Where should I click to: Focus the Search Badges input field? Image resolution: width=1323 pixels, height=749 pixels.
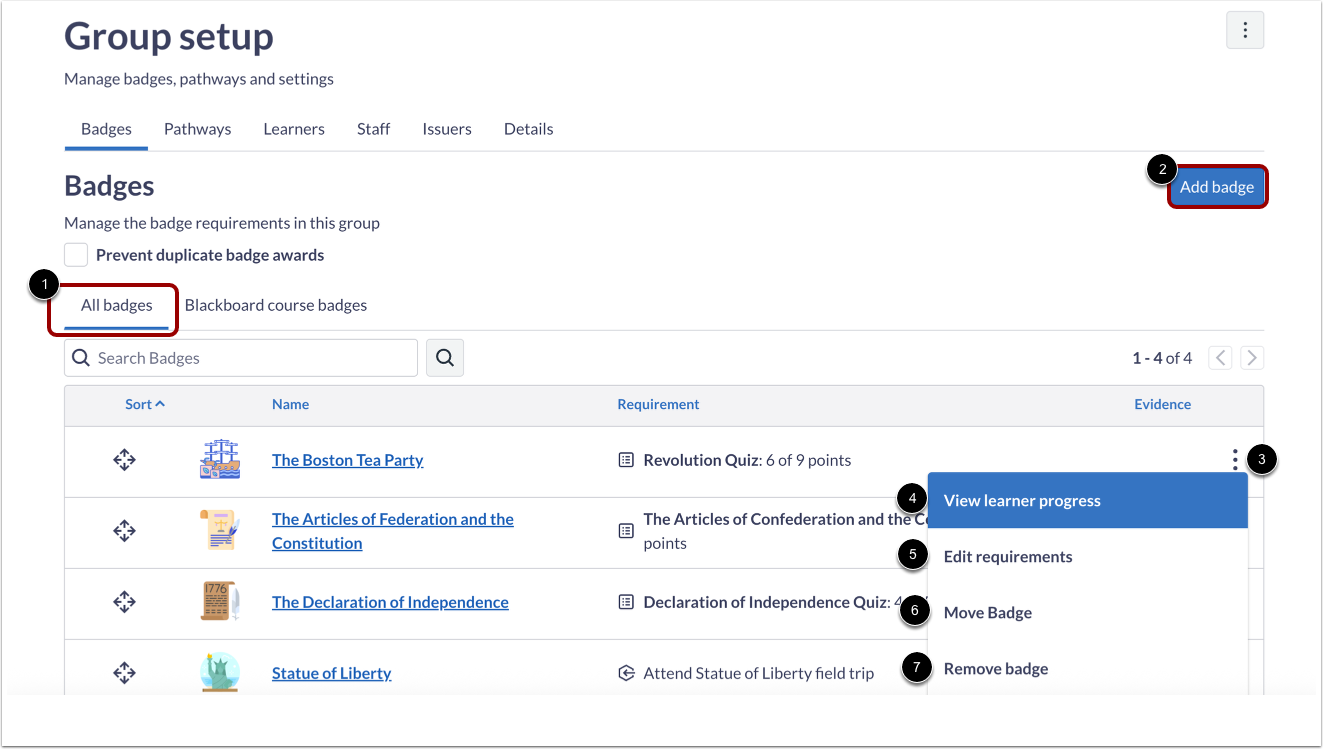241,358
